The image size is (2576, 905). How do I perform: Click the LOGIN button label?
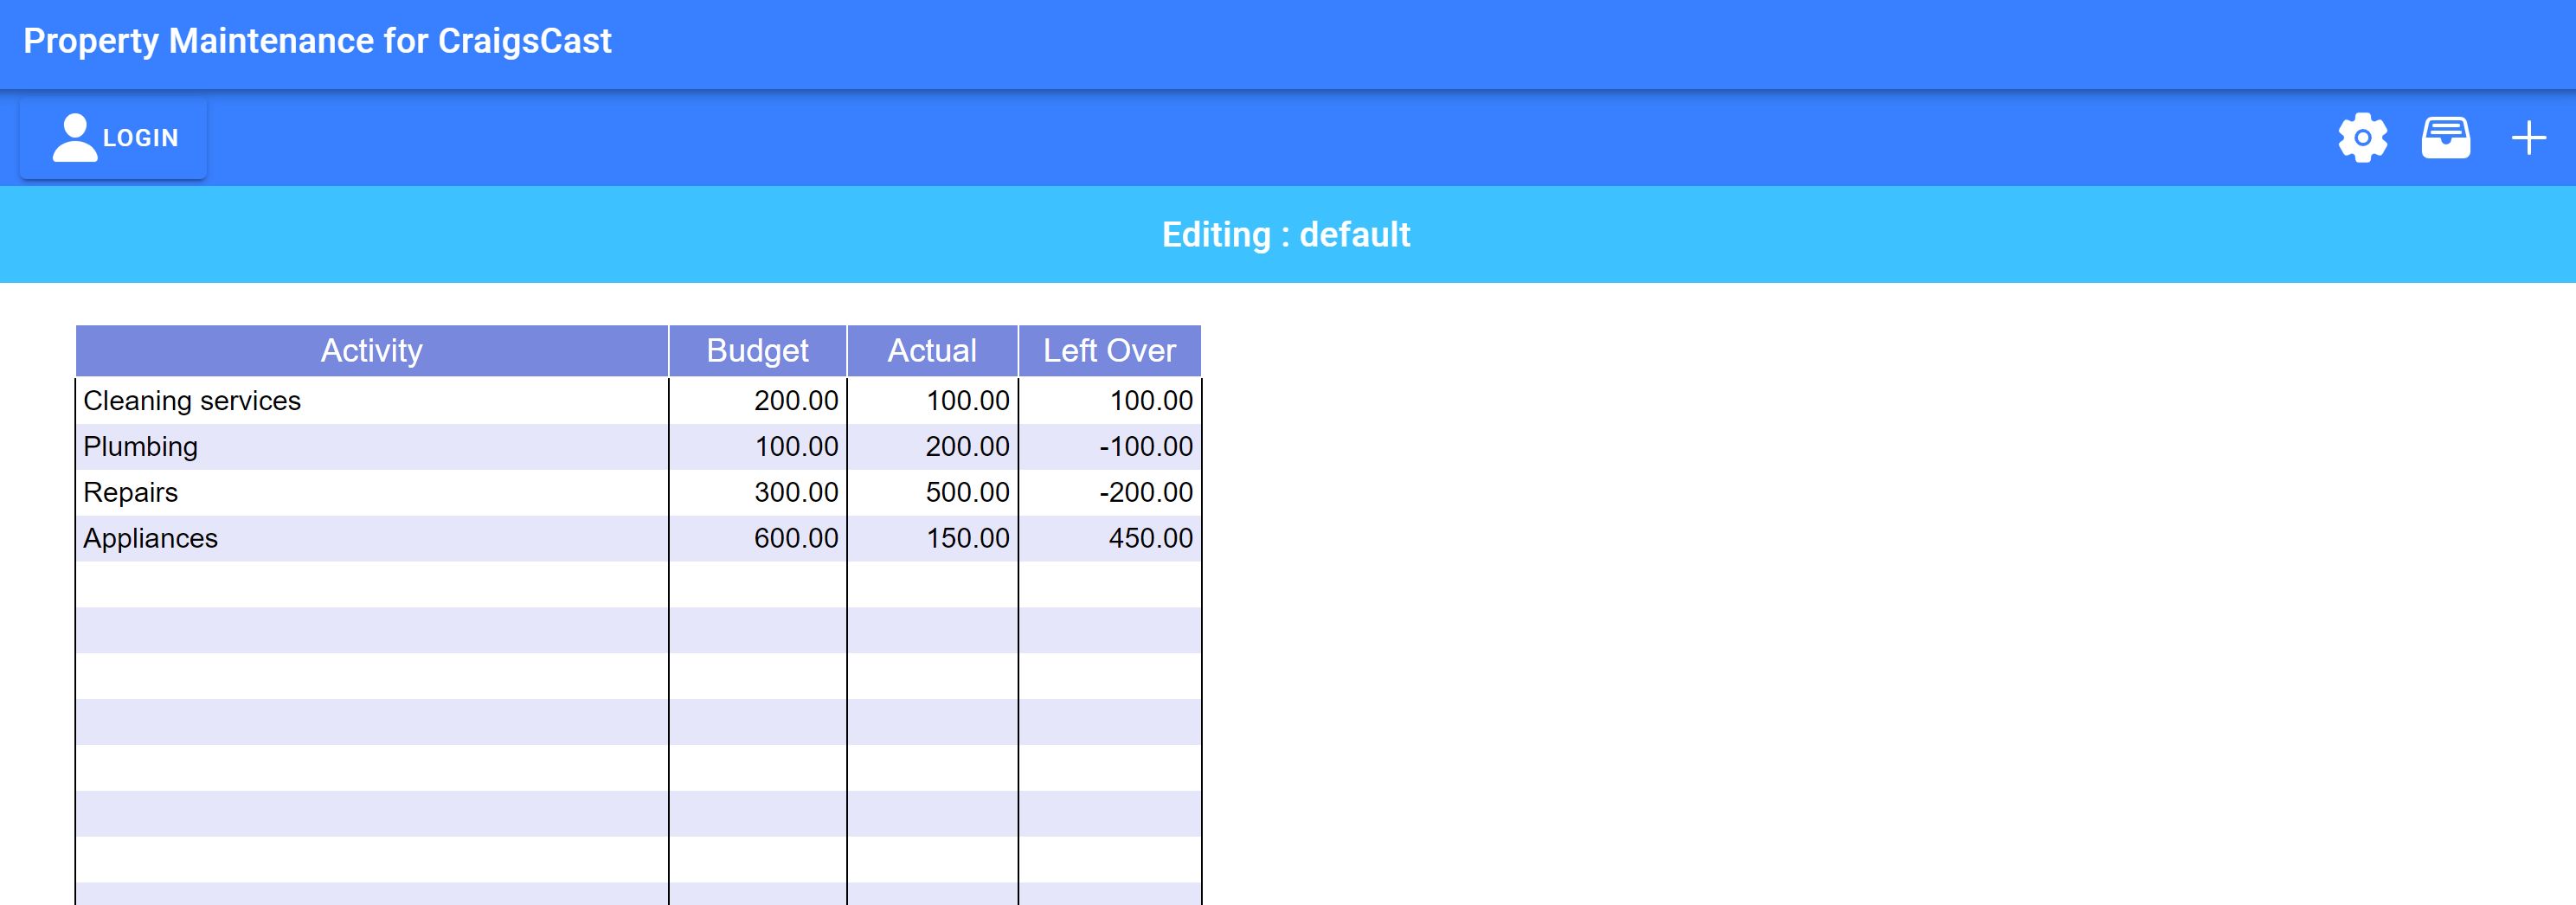(x=141, y=138)
